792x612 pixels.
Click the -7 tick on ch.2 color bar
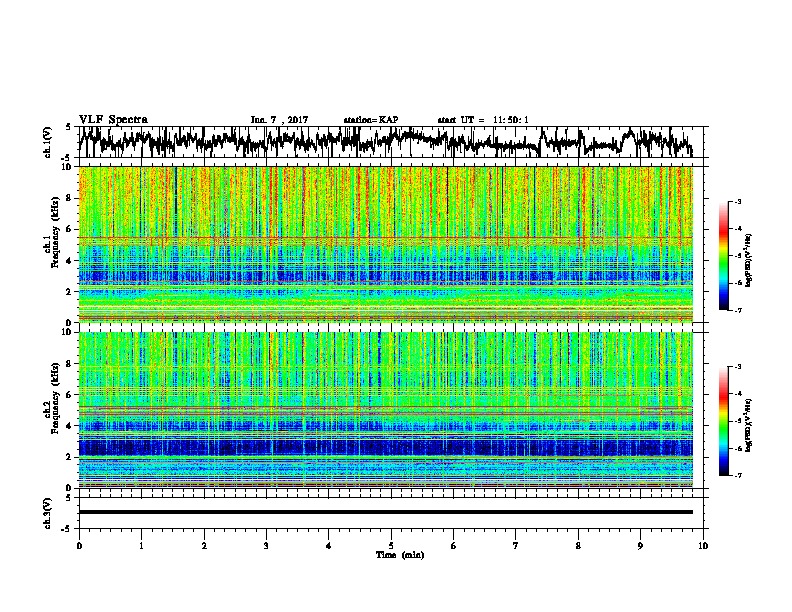click(x=738, y=476)
